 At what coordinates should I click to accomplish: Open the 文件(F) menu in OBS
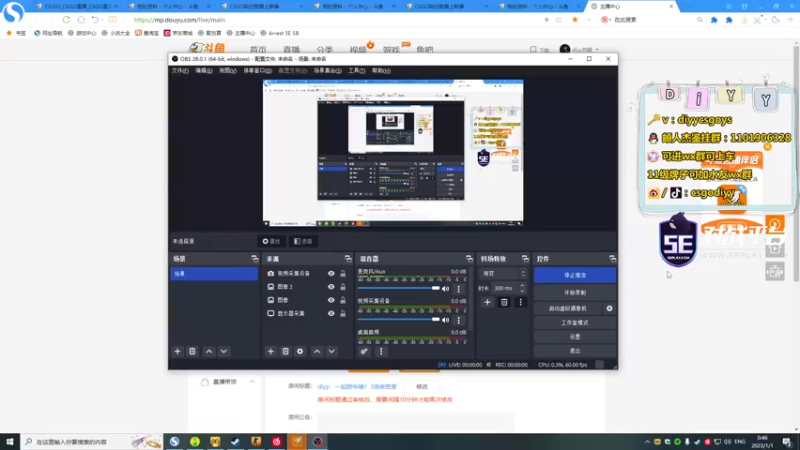180,70
